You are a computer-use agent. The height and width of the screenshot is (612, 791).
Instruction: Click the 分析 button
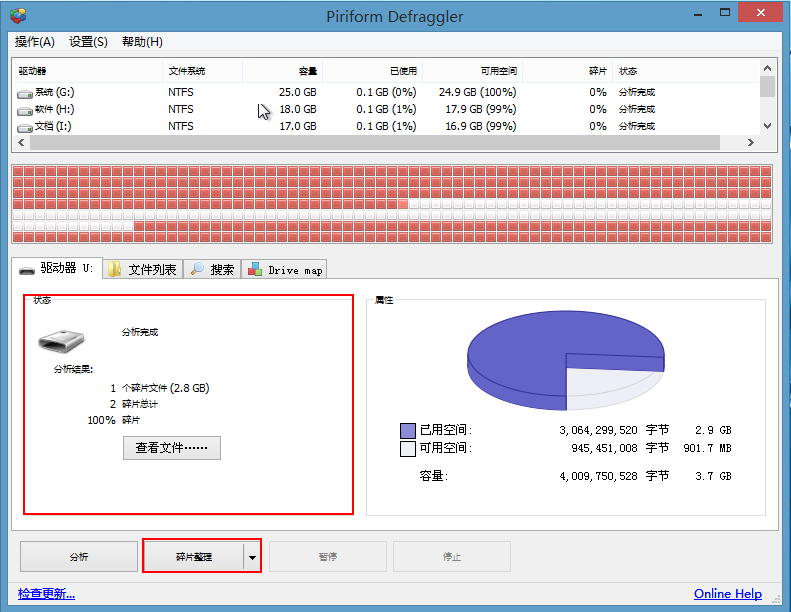79,557
